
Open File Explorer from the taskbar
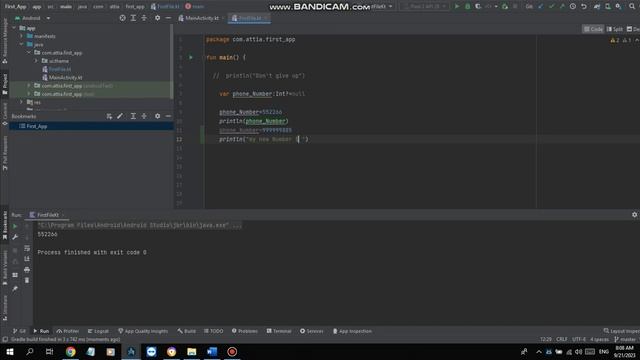(192, 351)
